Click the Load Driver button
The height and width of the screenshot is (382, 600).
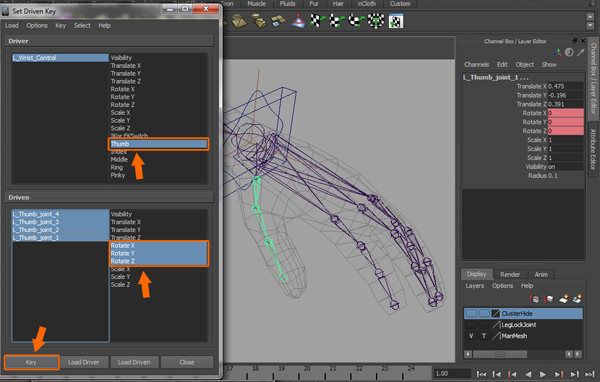[x=83, y=362]
